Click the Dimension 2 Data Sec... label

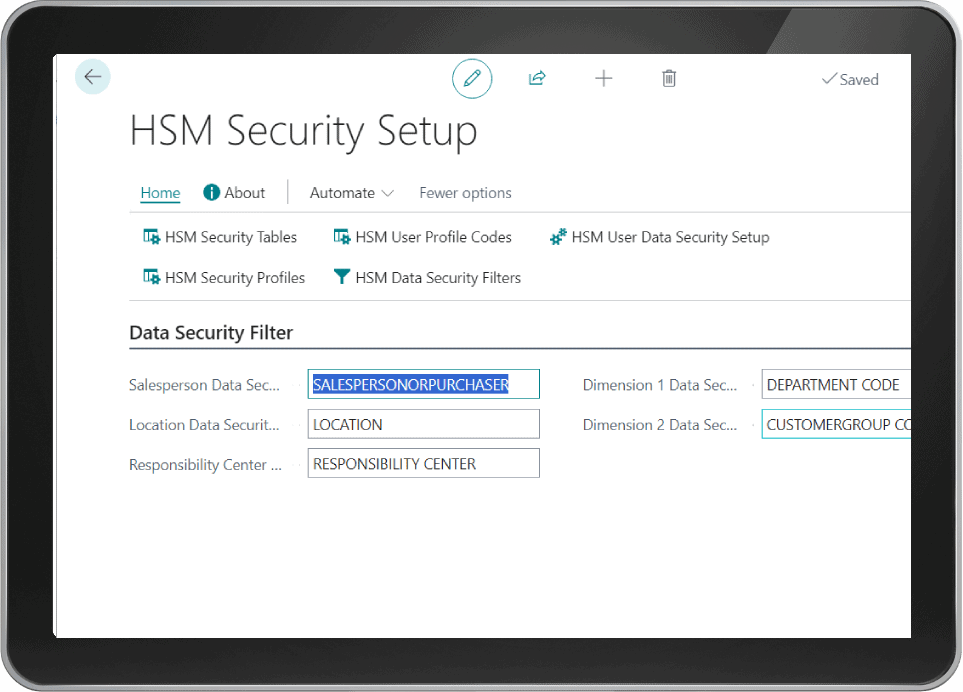660,425
